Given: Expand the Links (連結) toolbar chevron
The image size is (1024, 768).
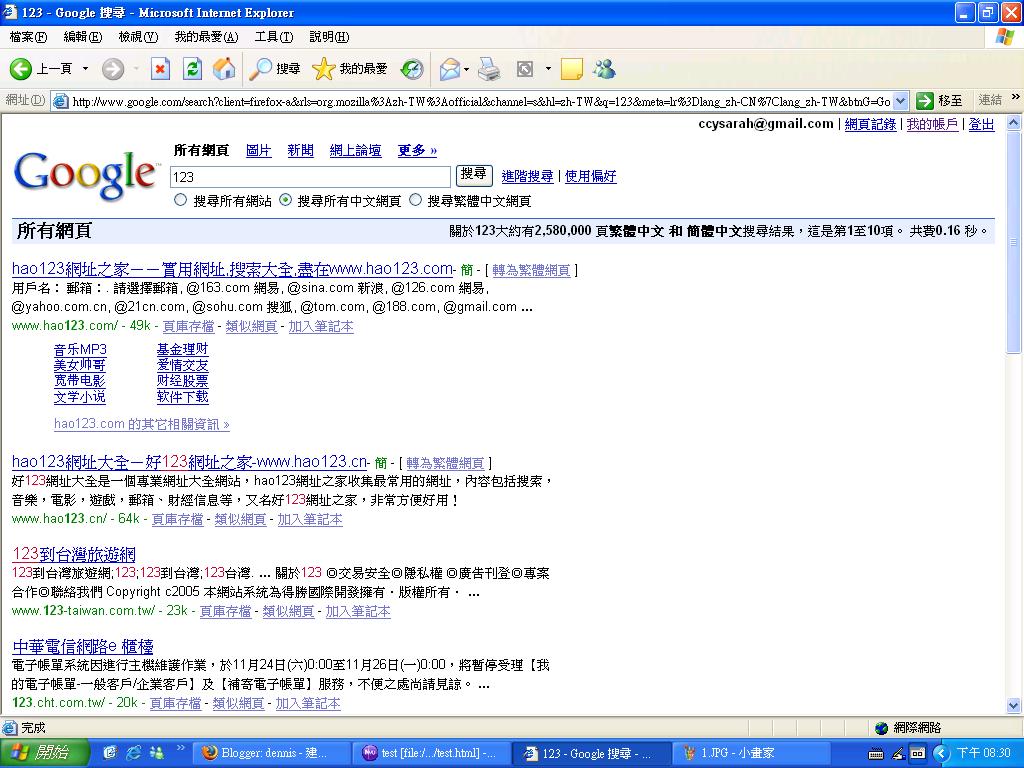Looking at the screenshot, I should [1016, 97].
